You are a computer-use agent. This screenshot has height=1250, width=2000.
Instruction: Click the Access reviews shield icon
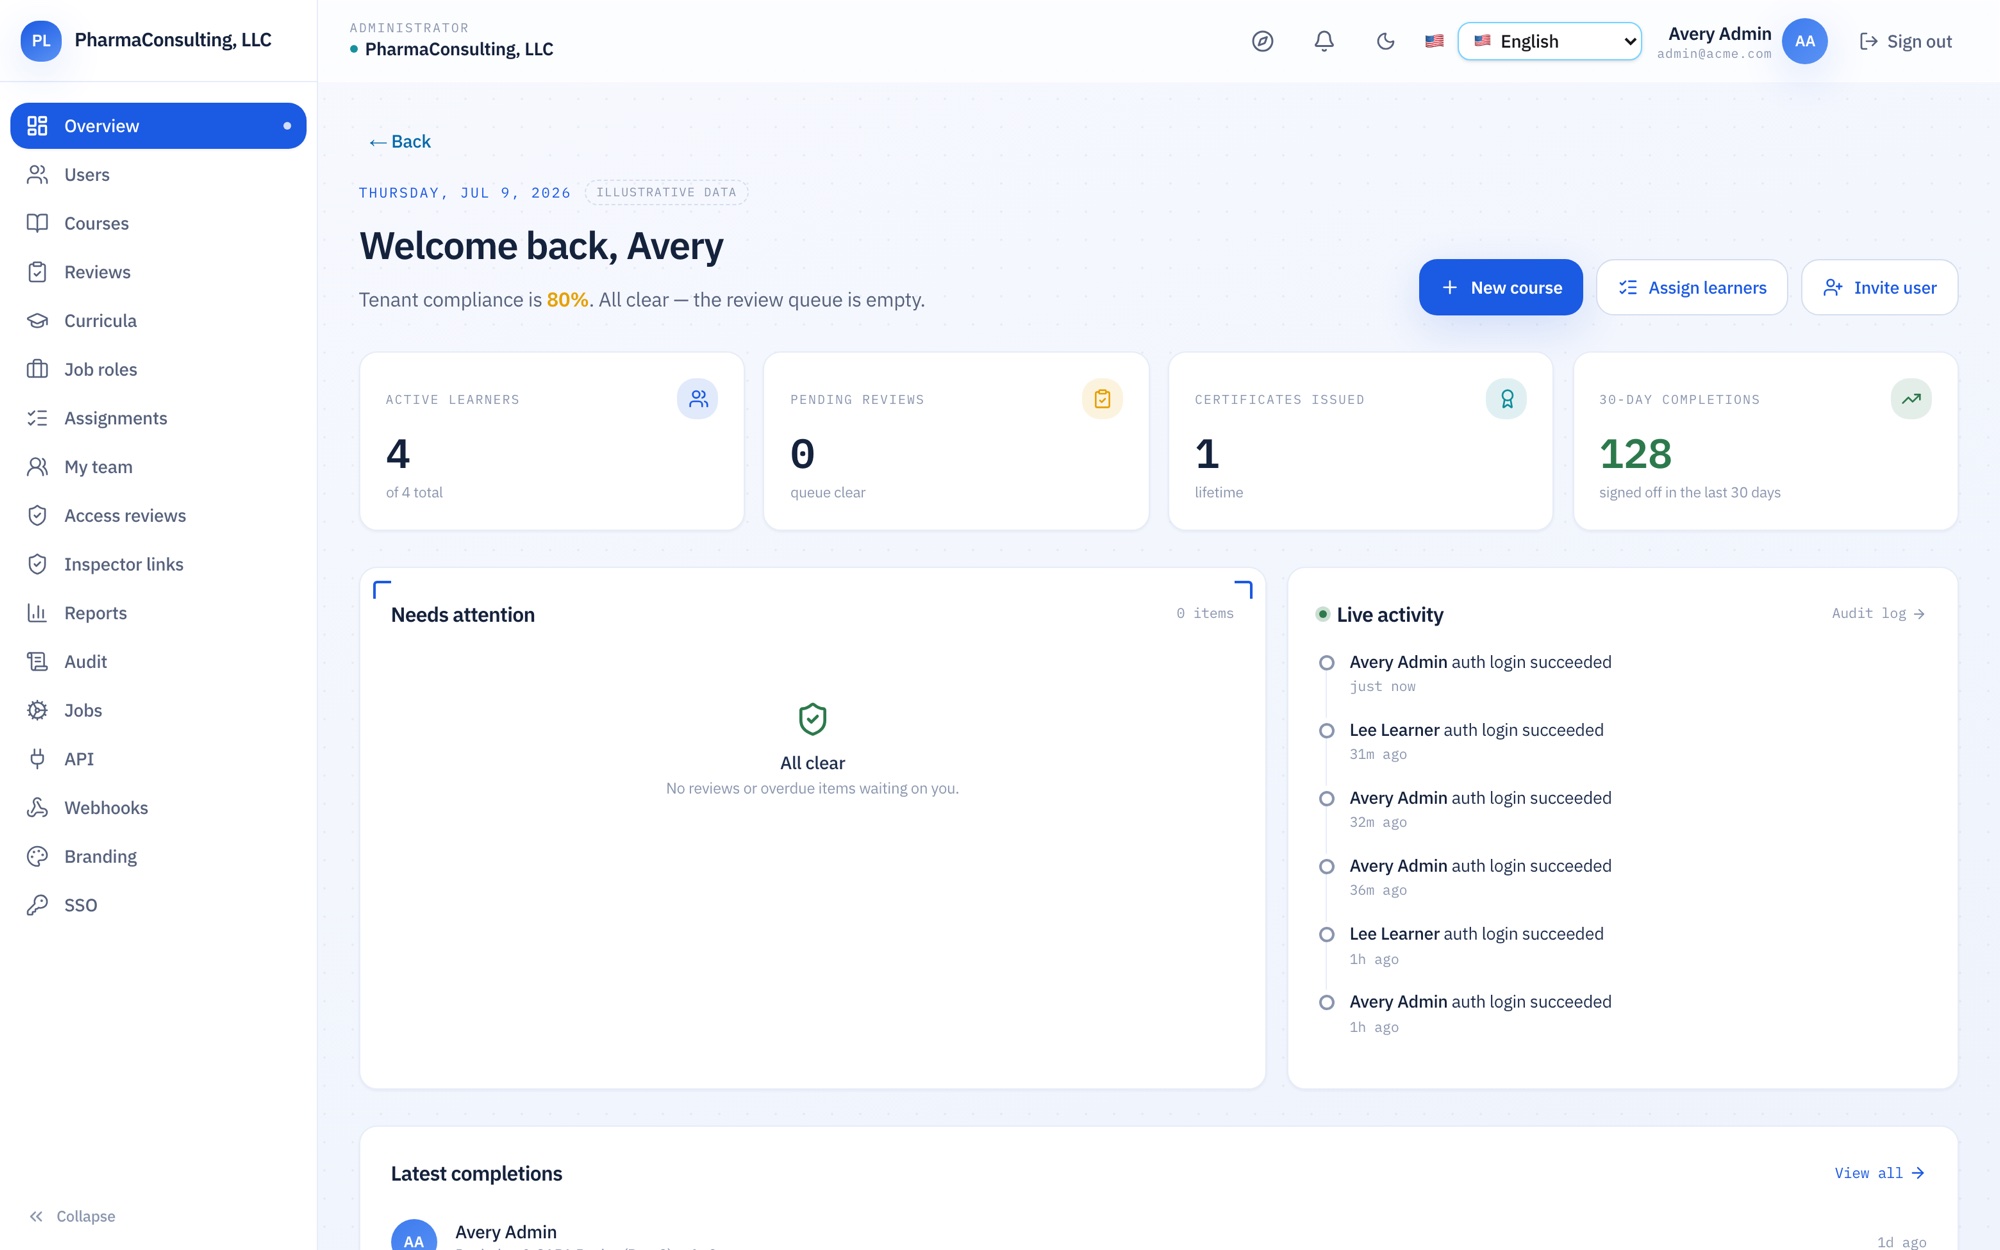[37, 515]
